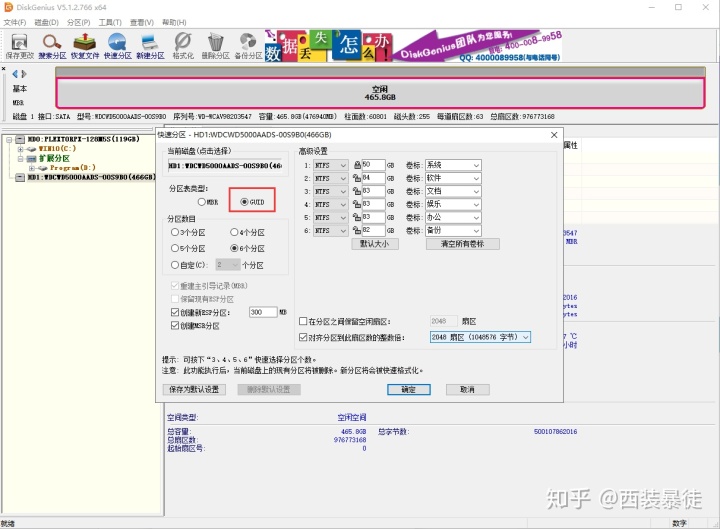This screenshot has width=720, height=529.
Task: Select Program(D:) in the disk tree
Action: coord(73,168)
